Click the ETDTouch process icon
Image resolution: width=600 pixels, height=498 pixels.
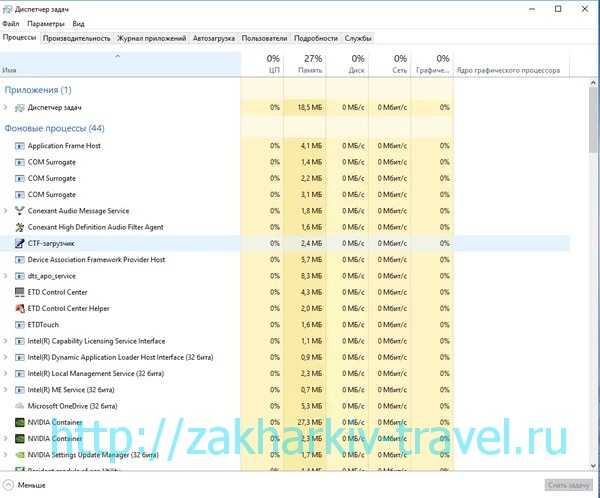tap(20, 325)
